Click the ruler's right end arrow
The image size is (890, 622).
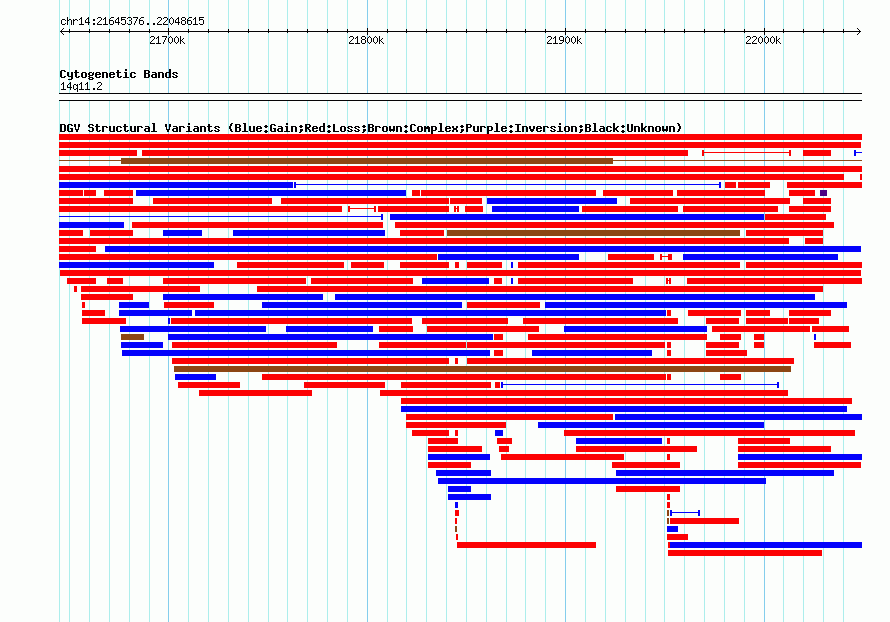[x=859, y=31]
